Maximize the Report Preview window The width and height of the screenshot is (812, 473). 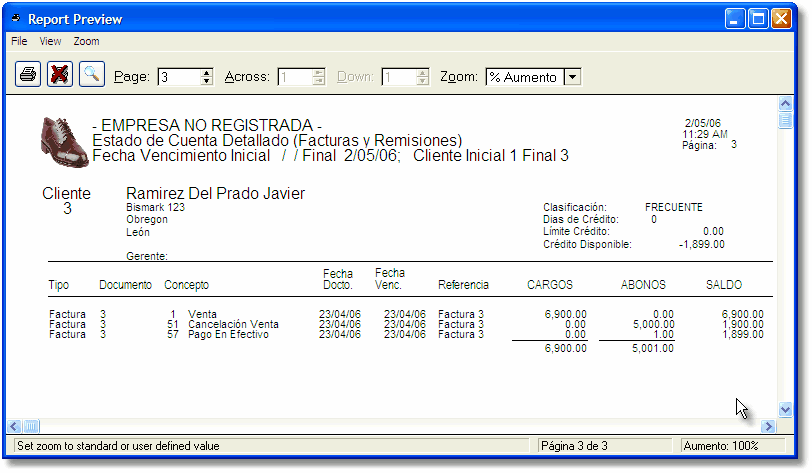pyautogui.click(x=758, y=19)
